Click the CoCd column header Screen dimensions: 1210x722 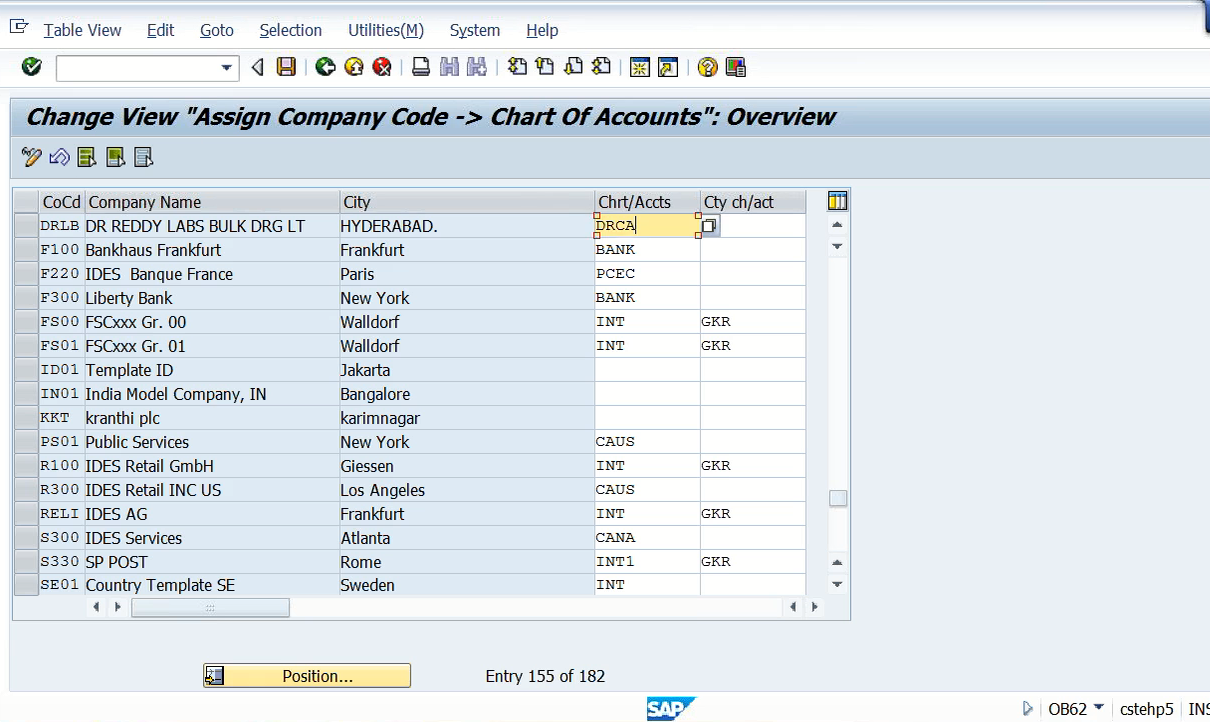point(62,202)
